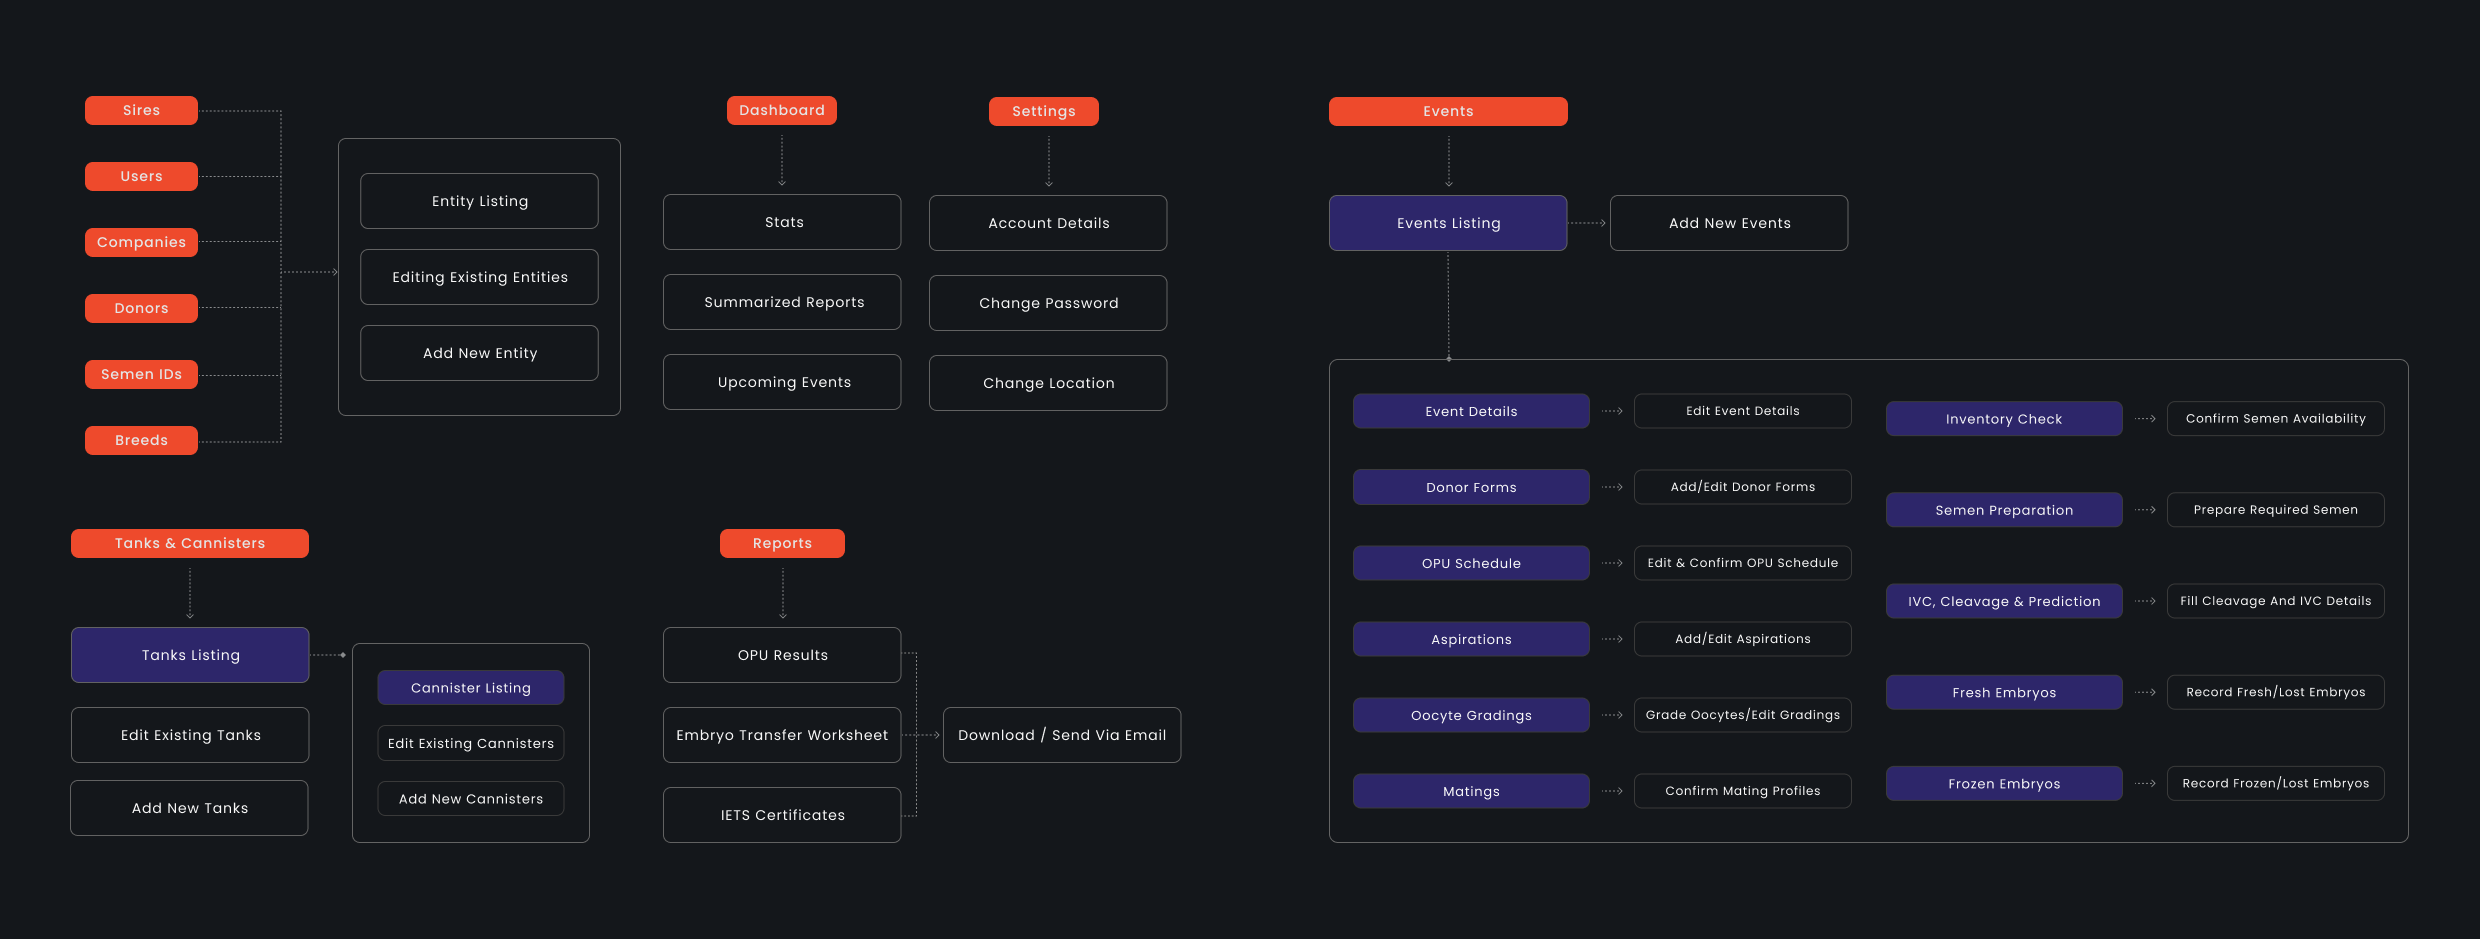Select the Dashboard heading node
Viewport: 2480px width, 939px height.
point(781,110)
